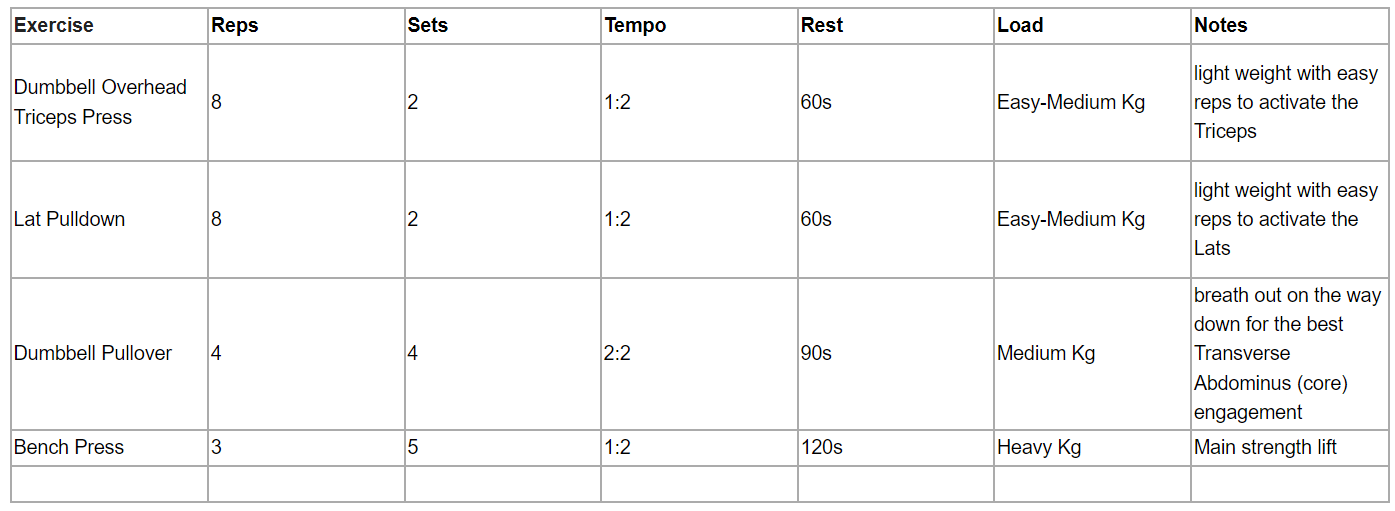Viewport: 1395px width, 511px height.
Task: Click the Reps column header cell
Action: tap(235, 26)
